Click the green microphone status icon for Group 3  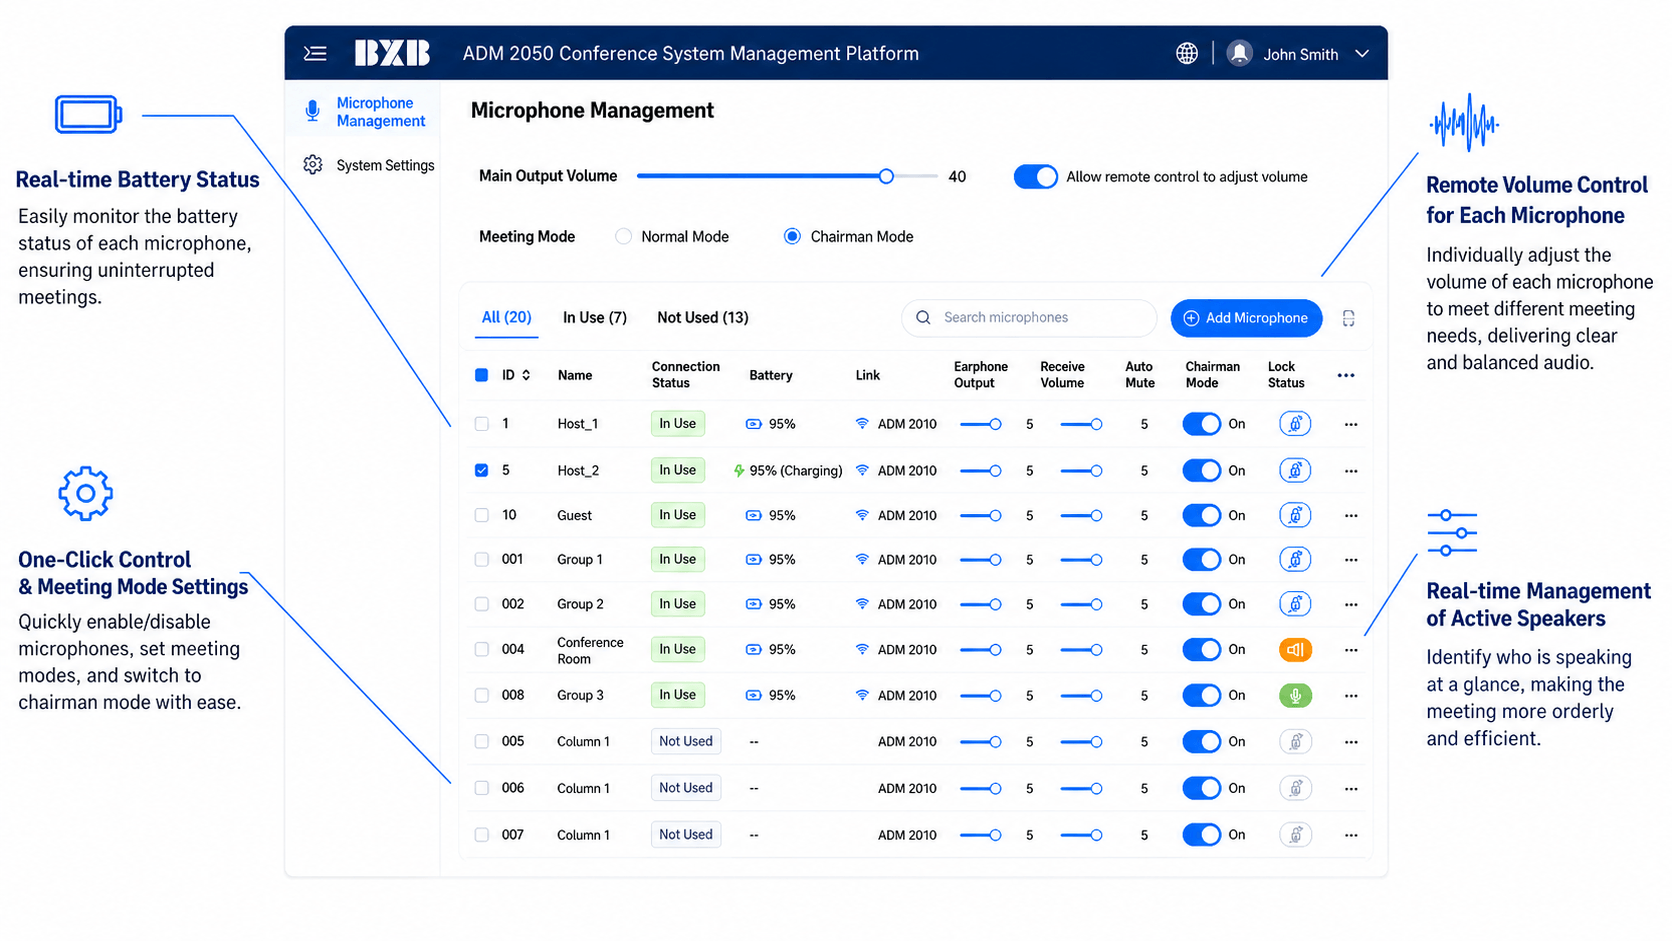(x=1295, y=696)
